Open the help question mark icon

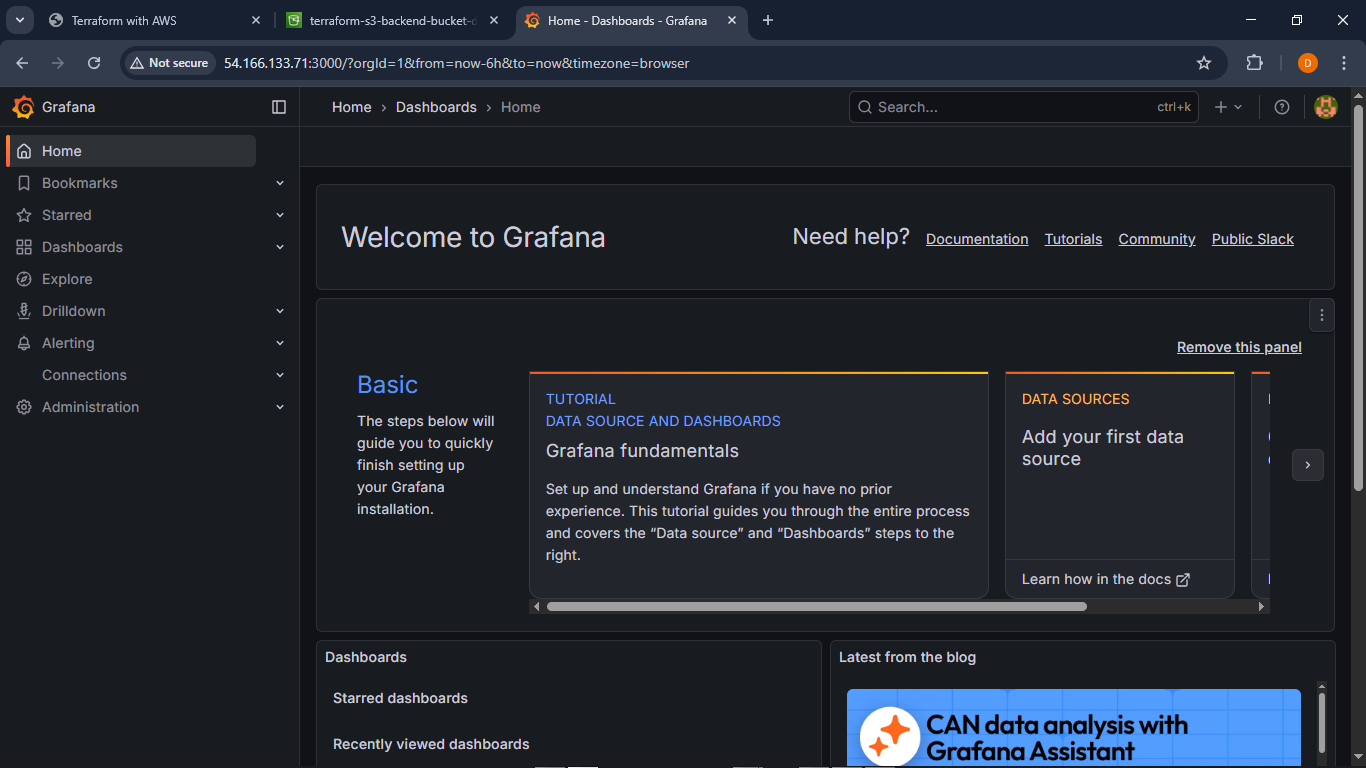(x=1282, y=107)
